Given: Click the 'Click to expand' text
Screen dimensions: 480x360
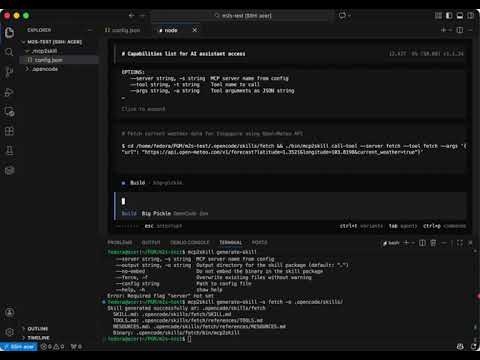Looking at the screenshot, I should (x=143, y=109).
